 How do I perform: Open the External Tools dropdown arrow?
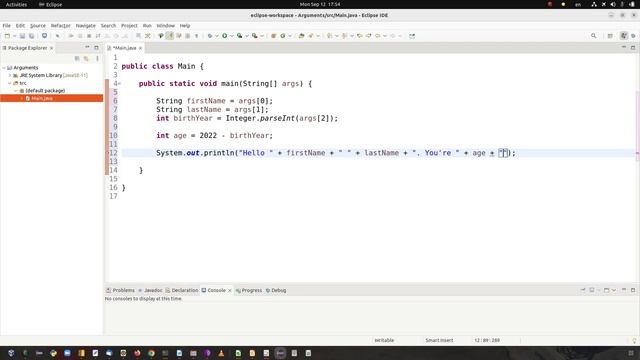point(262,36)
